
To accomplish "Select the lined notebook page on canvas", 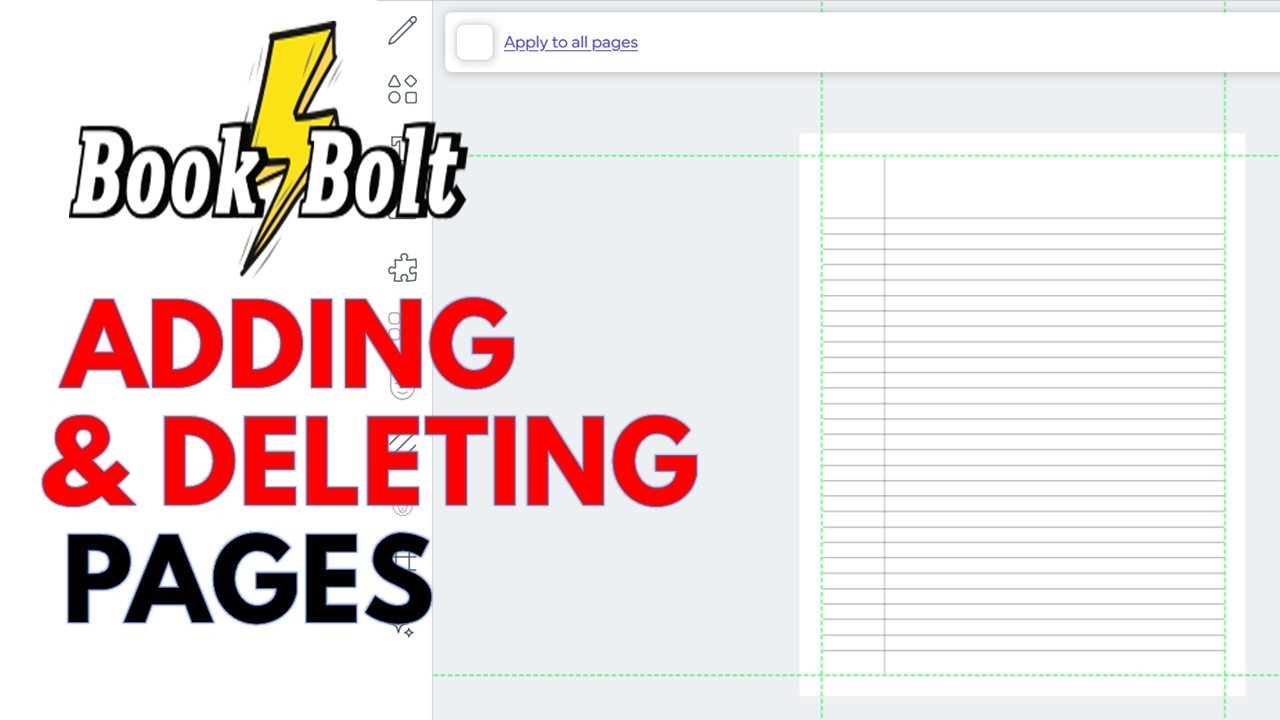I will tap(1022, 414).
